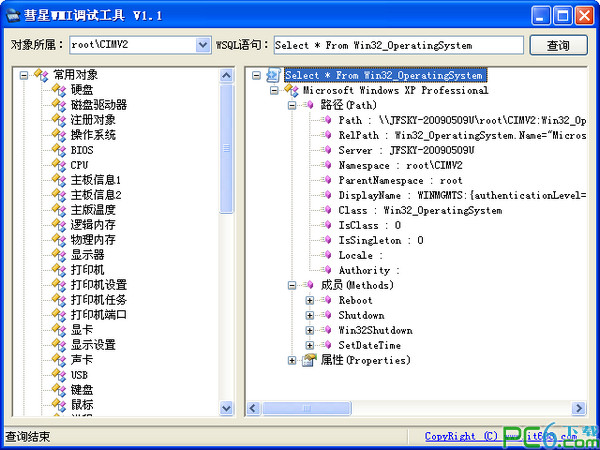Collapse the 路径(Path) node
The height and width of the screenshot is (450, 600).
[x=292, y=105]
